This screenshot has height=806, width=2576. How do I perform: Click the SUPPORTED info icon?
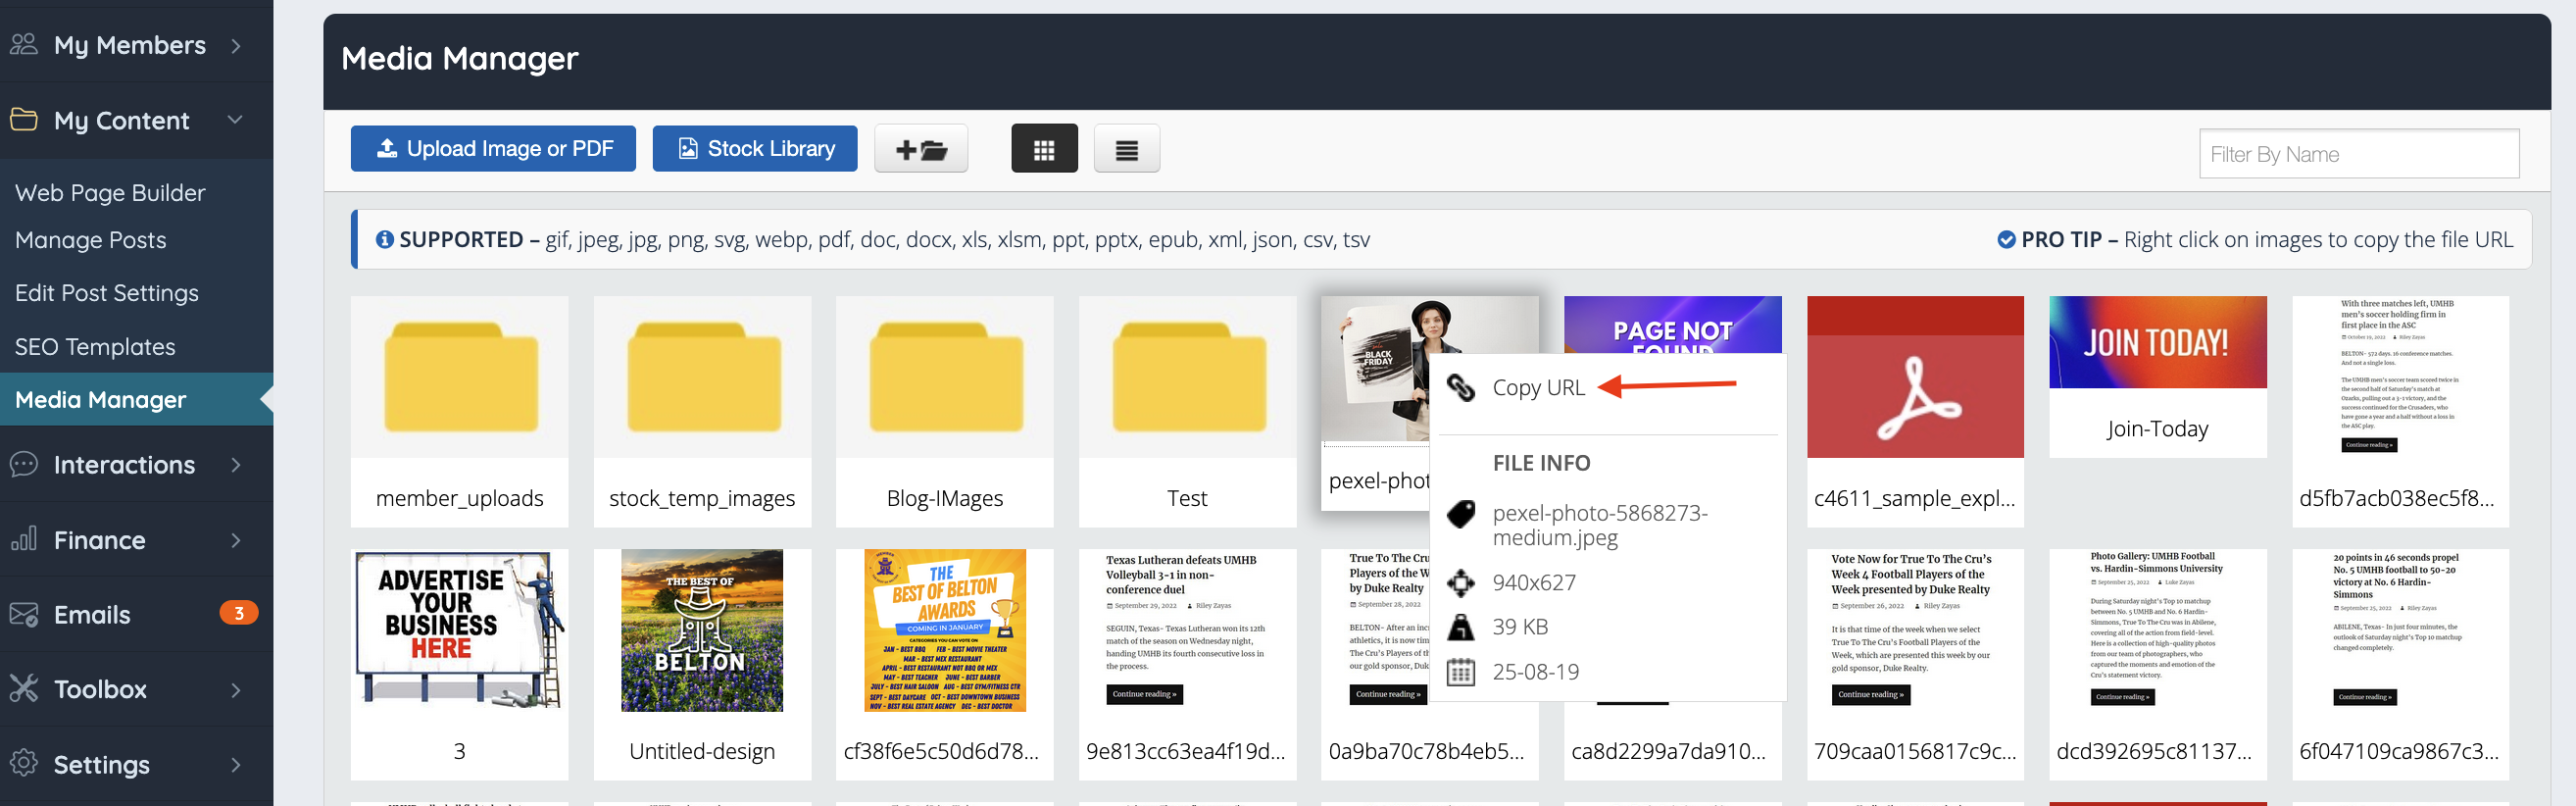point(384,240)
